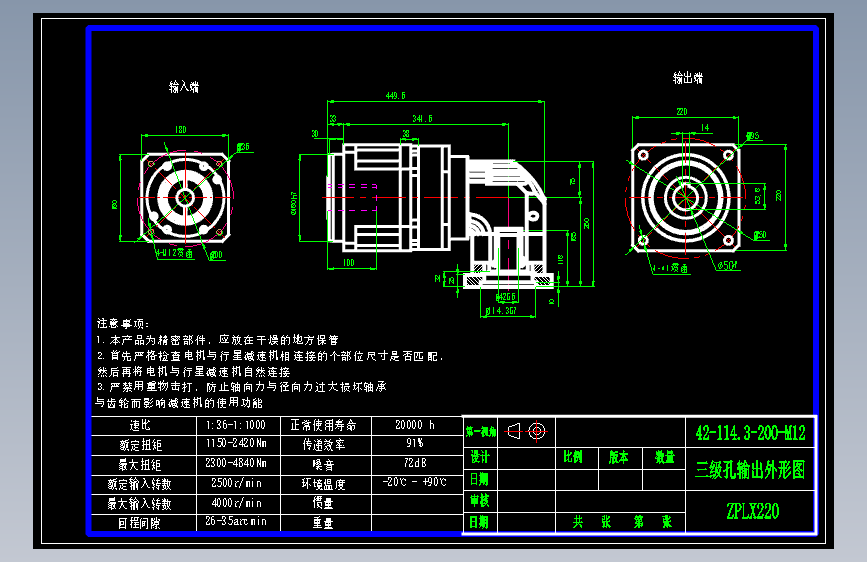Click the 回程间隙 table cell
The image size is (867, 562).
(143, 523)
